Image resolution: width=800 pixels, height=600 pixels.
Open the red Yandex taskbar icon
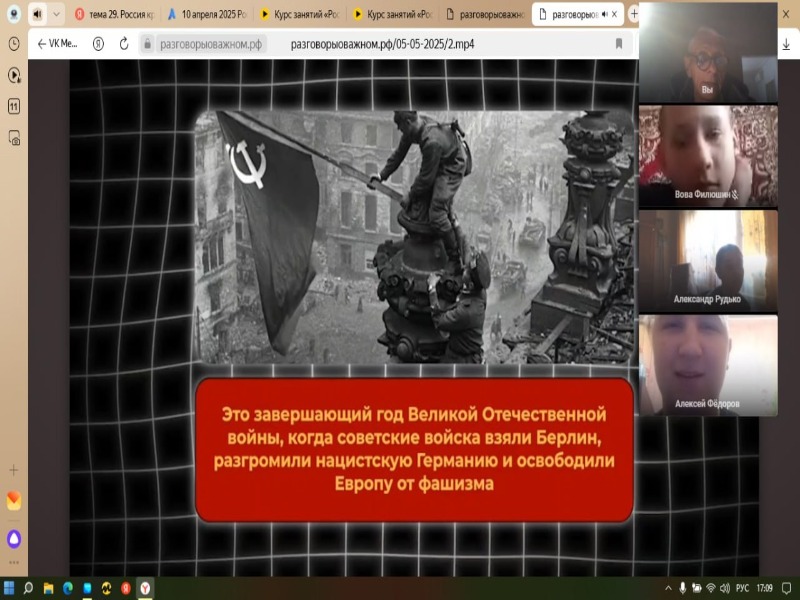(x=126, y=588)
